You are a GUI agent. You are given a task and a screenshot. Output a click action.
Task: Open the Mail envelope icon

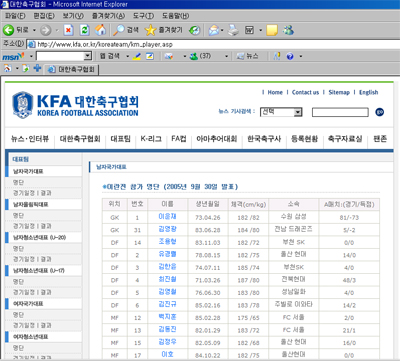coord(214,30)
